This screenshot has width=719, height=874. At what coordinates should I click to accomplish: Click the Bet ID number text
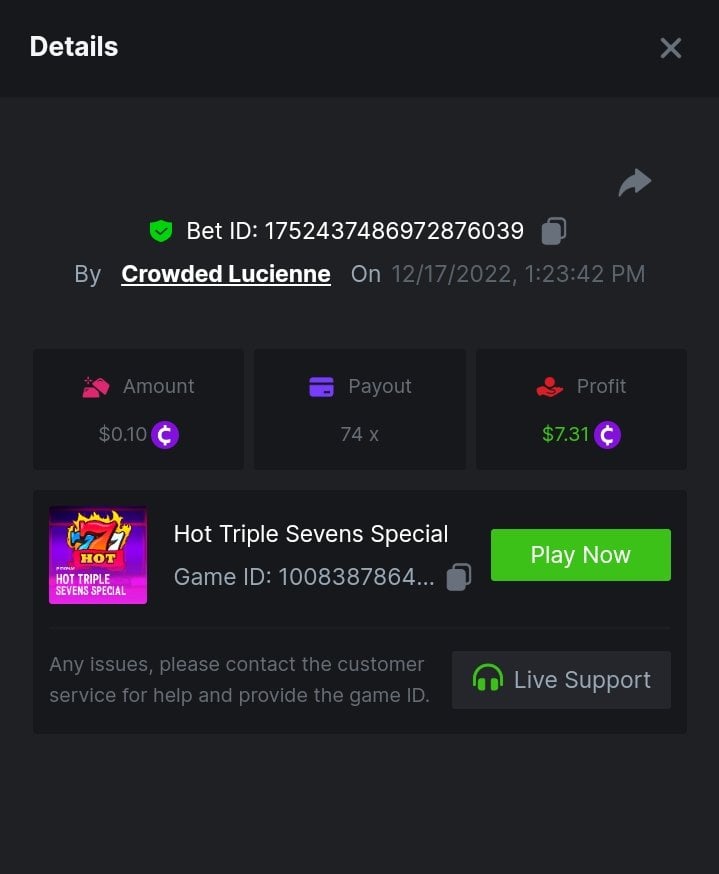click(x=393, y=231)
